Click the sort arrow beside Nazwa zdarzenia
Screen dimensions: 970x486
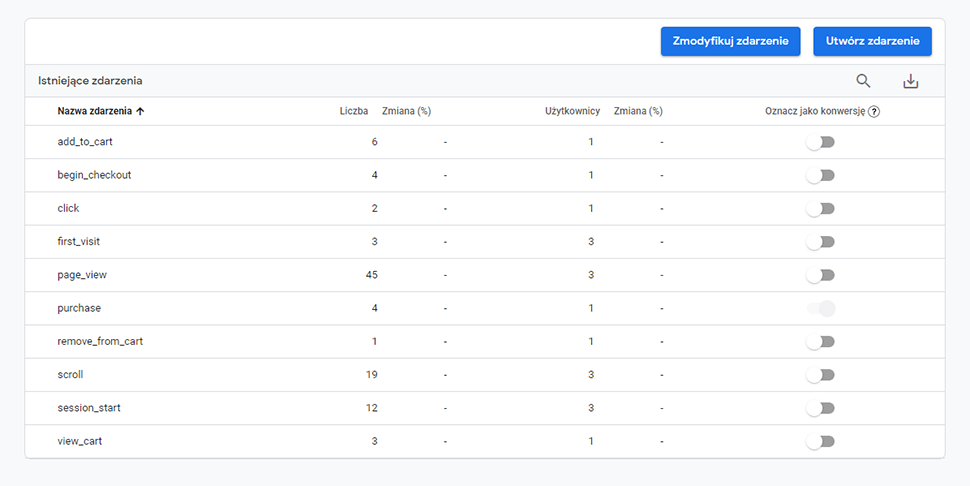click(140, 111)
